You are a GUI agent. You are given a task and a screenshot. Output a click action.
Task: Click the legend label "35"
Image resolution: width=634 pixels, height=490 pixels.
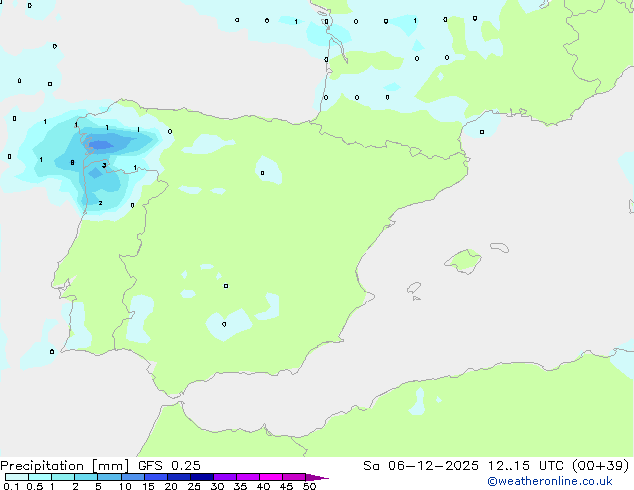(x=240, y=486)
